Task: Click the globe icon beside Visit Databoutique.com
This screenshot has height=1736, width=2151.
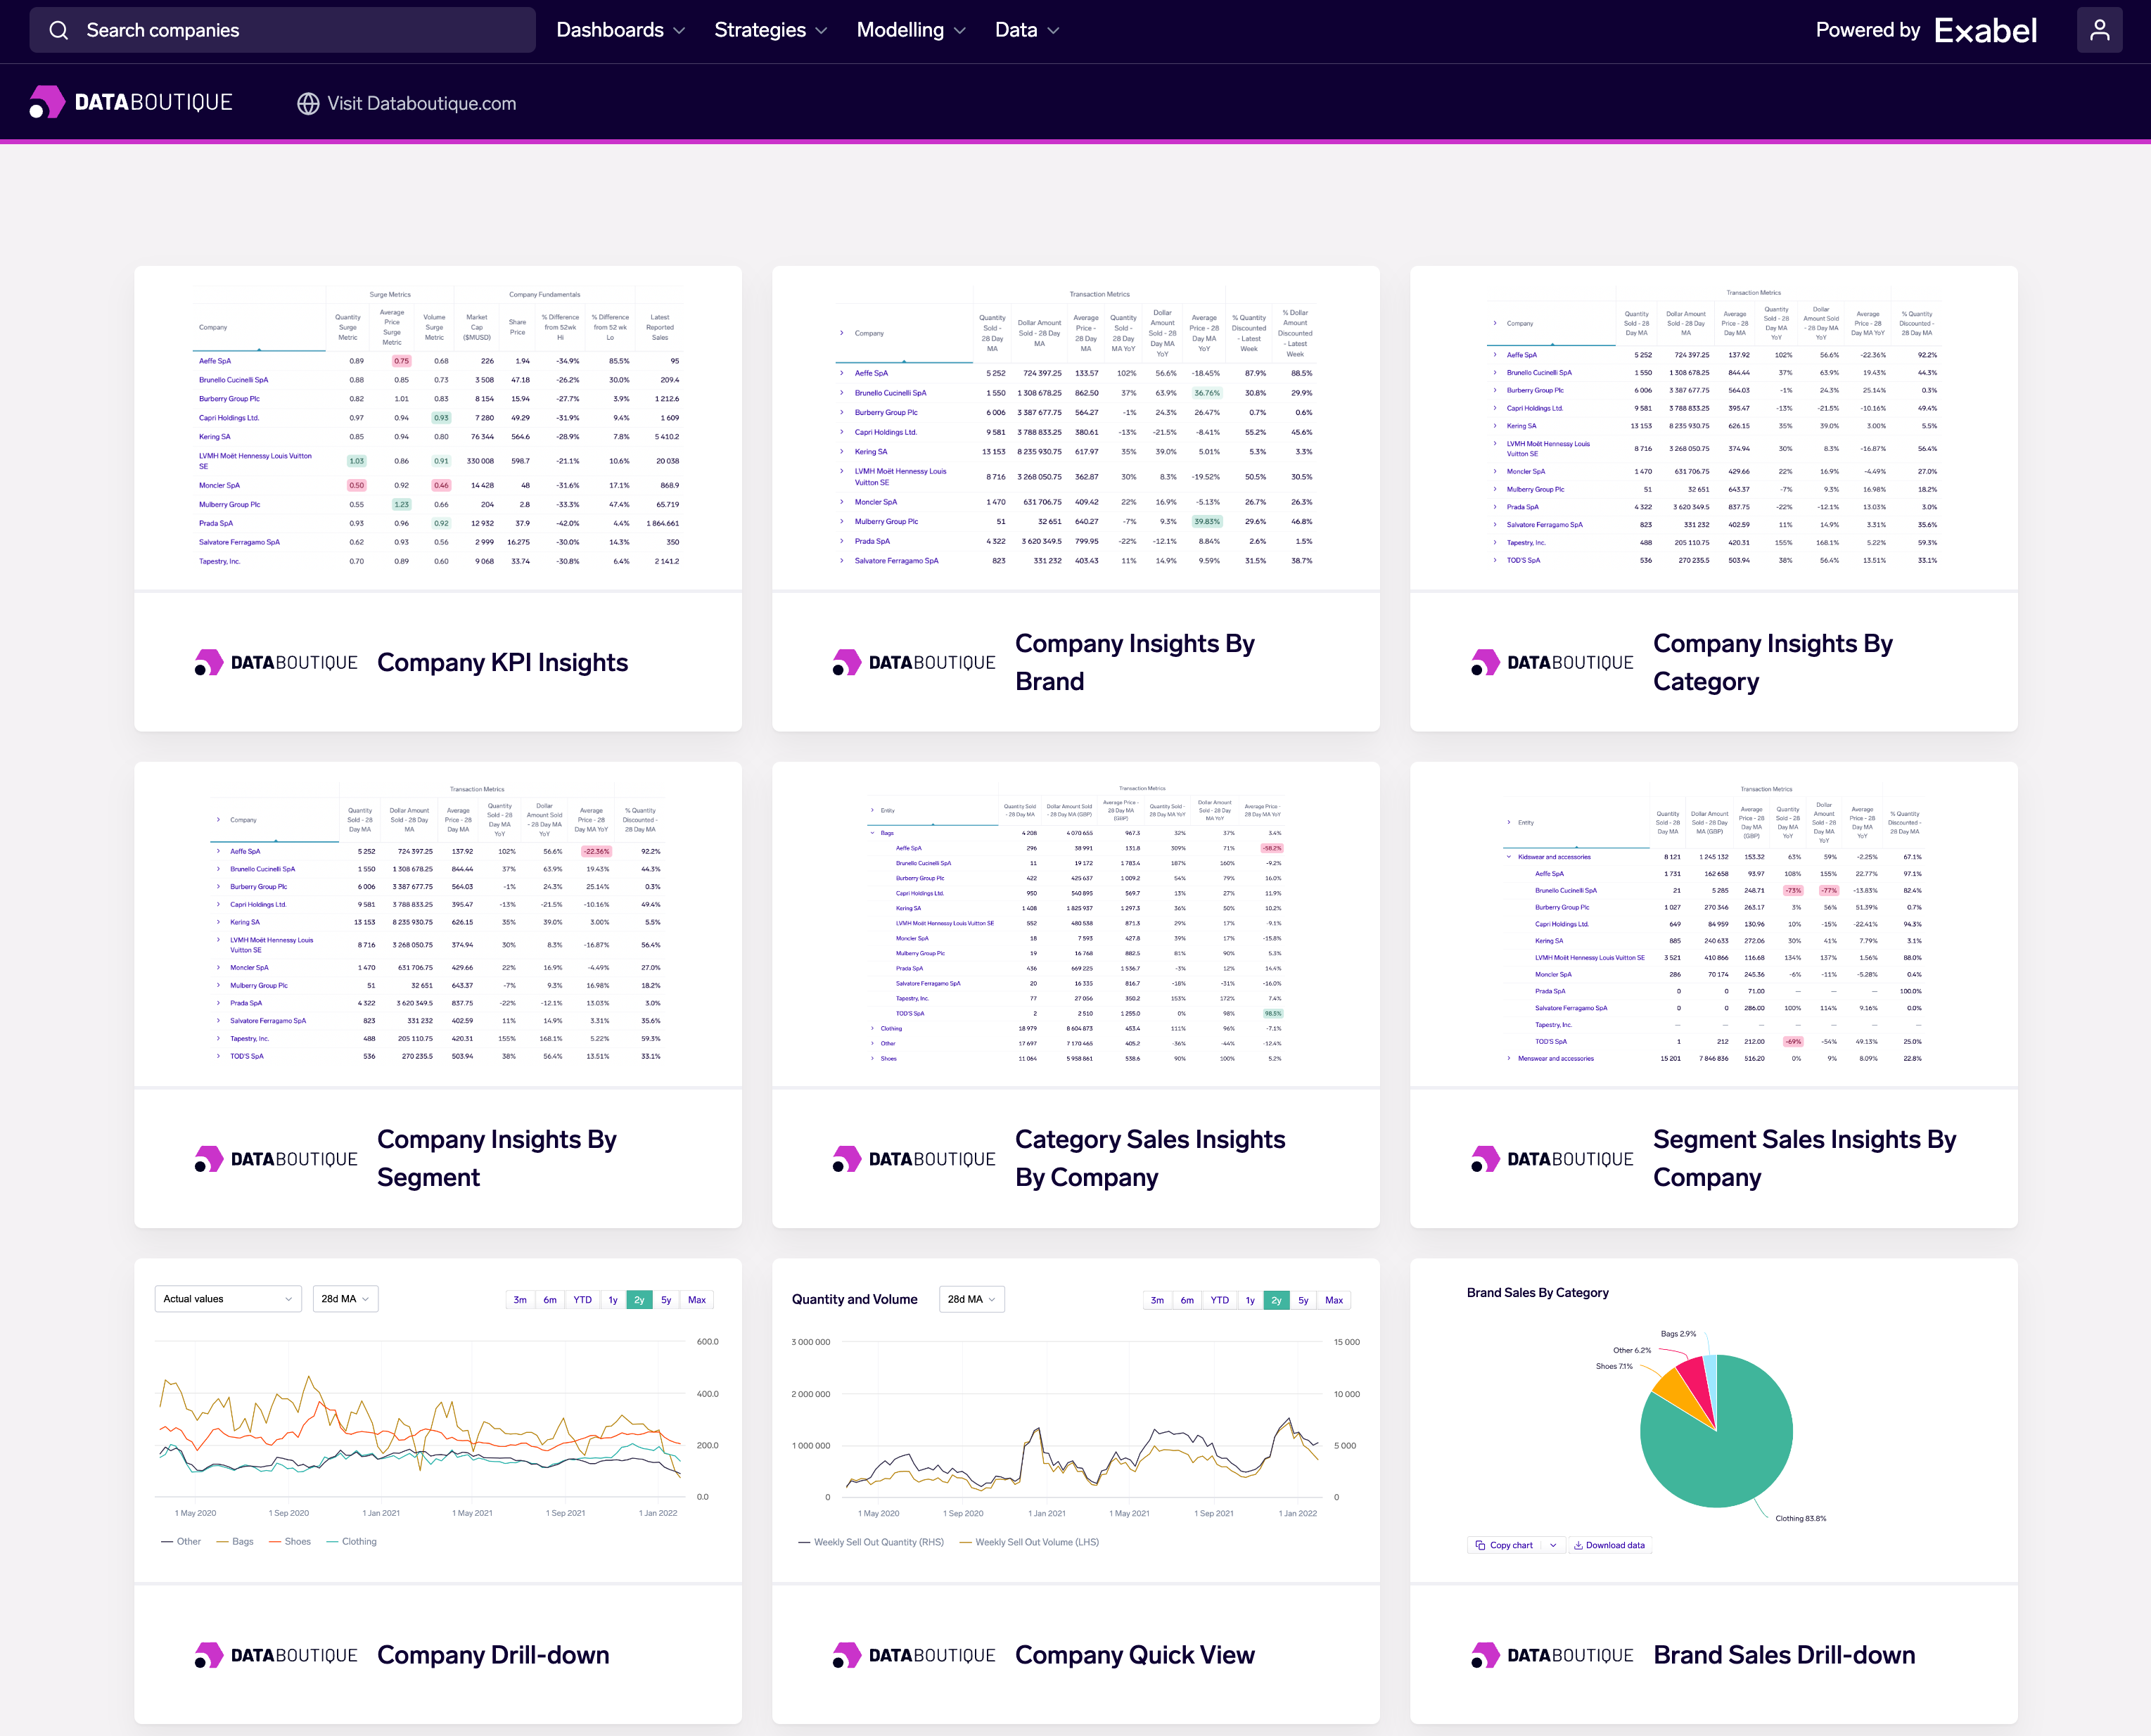Action: point(308,103)
